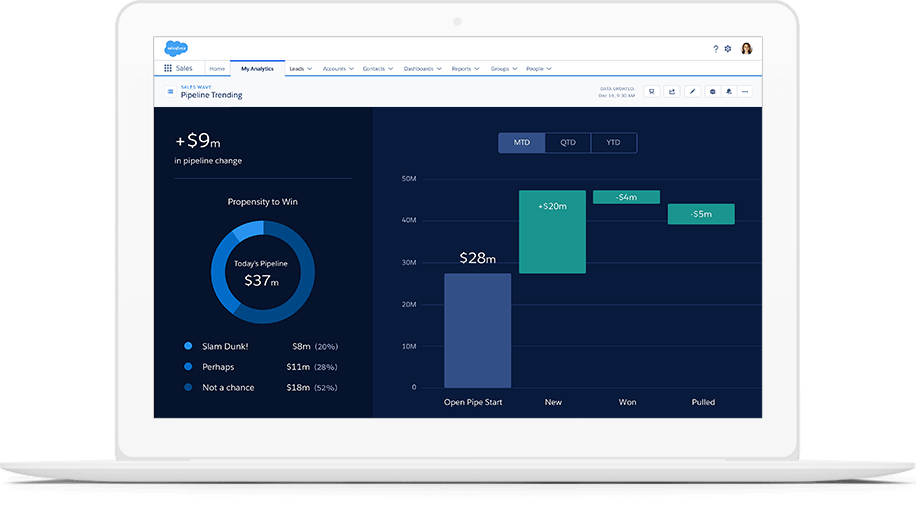Open the more options ellipsis button
This screenshot has height=522, width=916.
745,91
